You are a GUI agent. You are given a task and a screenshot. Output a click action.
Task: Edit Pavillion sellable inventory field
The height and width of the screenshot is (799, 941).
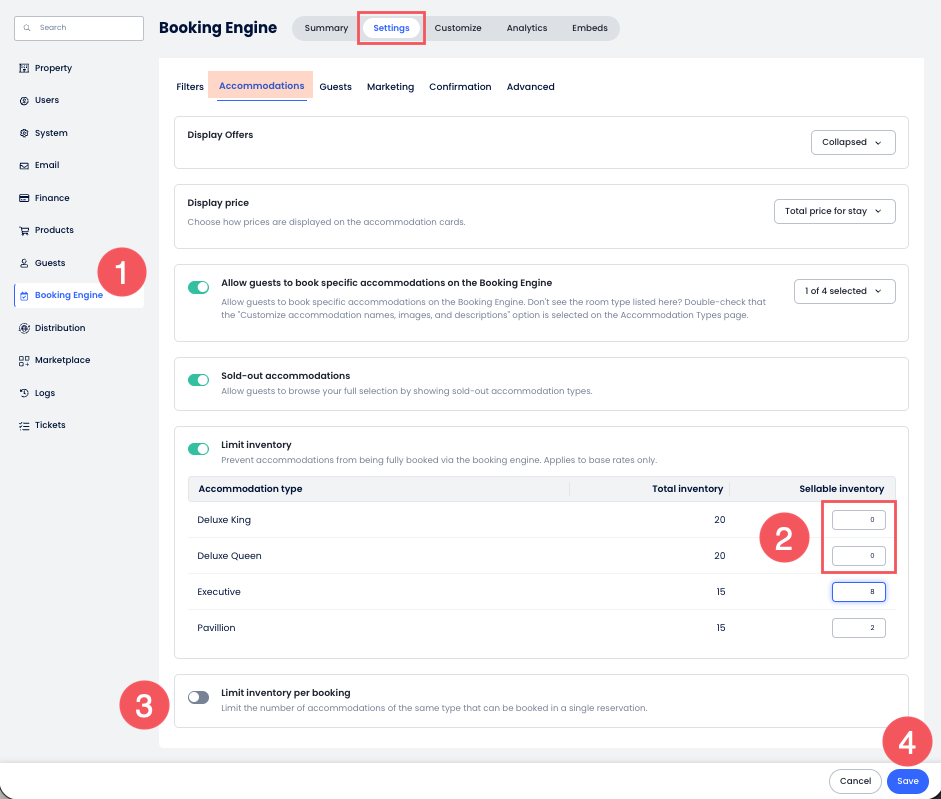(x=858, y=628)
